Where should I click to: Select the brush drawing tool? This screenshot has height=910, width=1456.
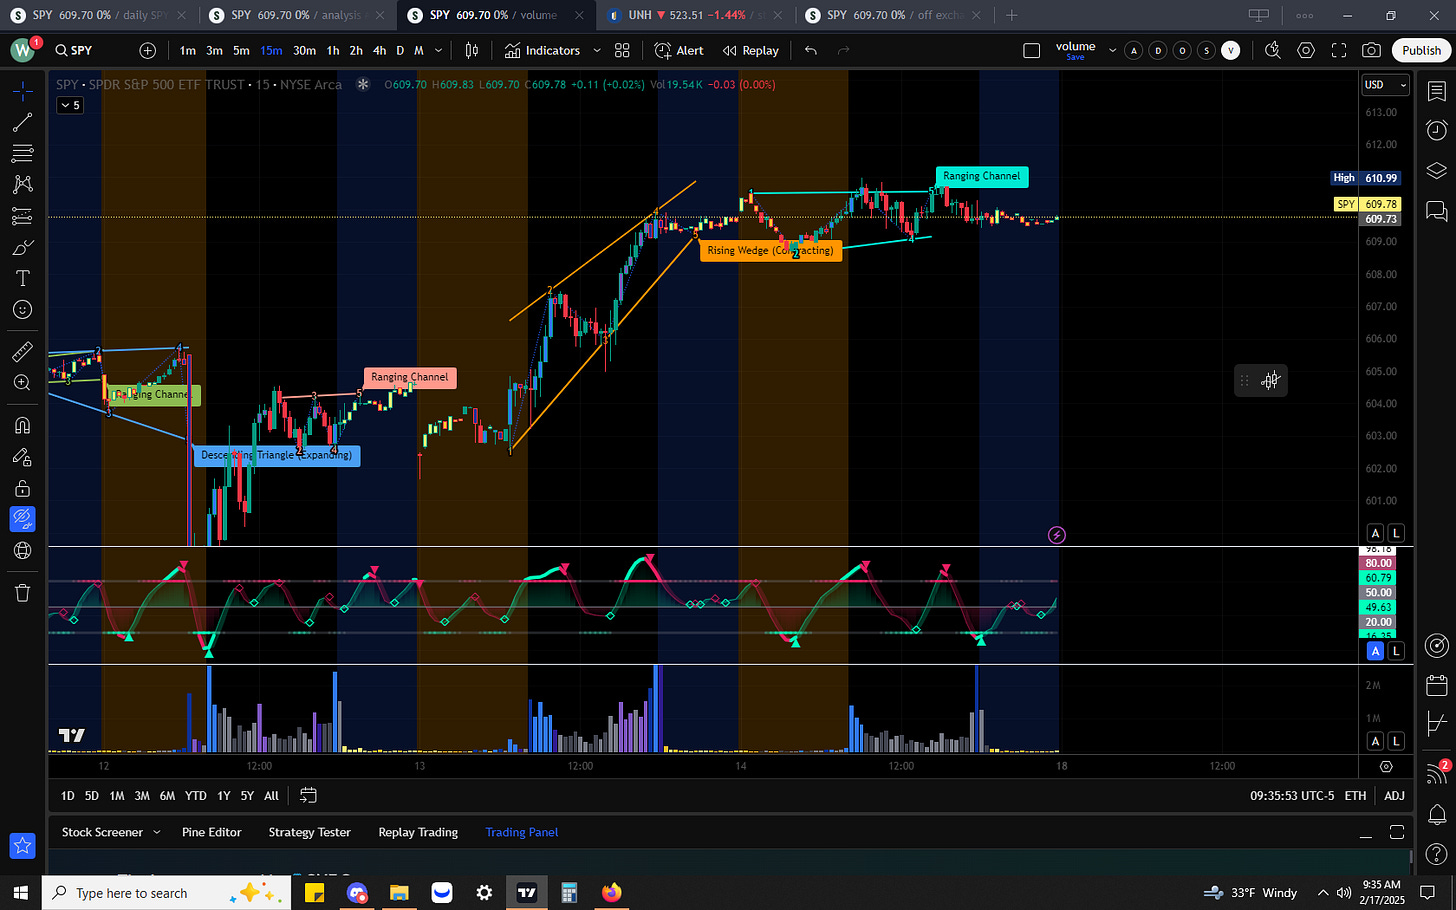click(22, 247)
